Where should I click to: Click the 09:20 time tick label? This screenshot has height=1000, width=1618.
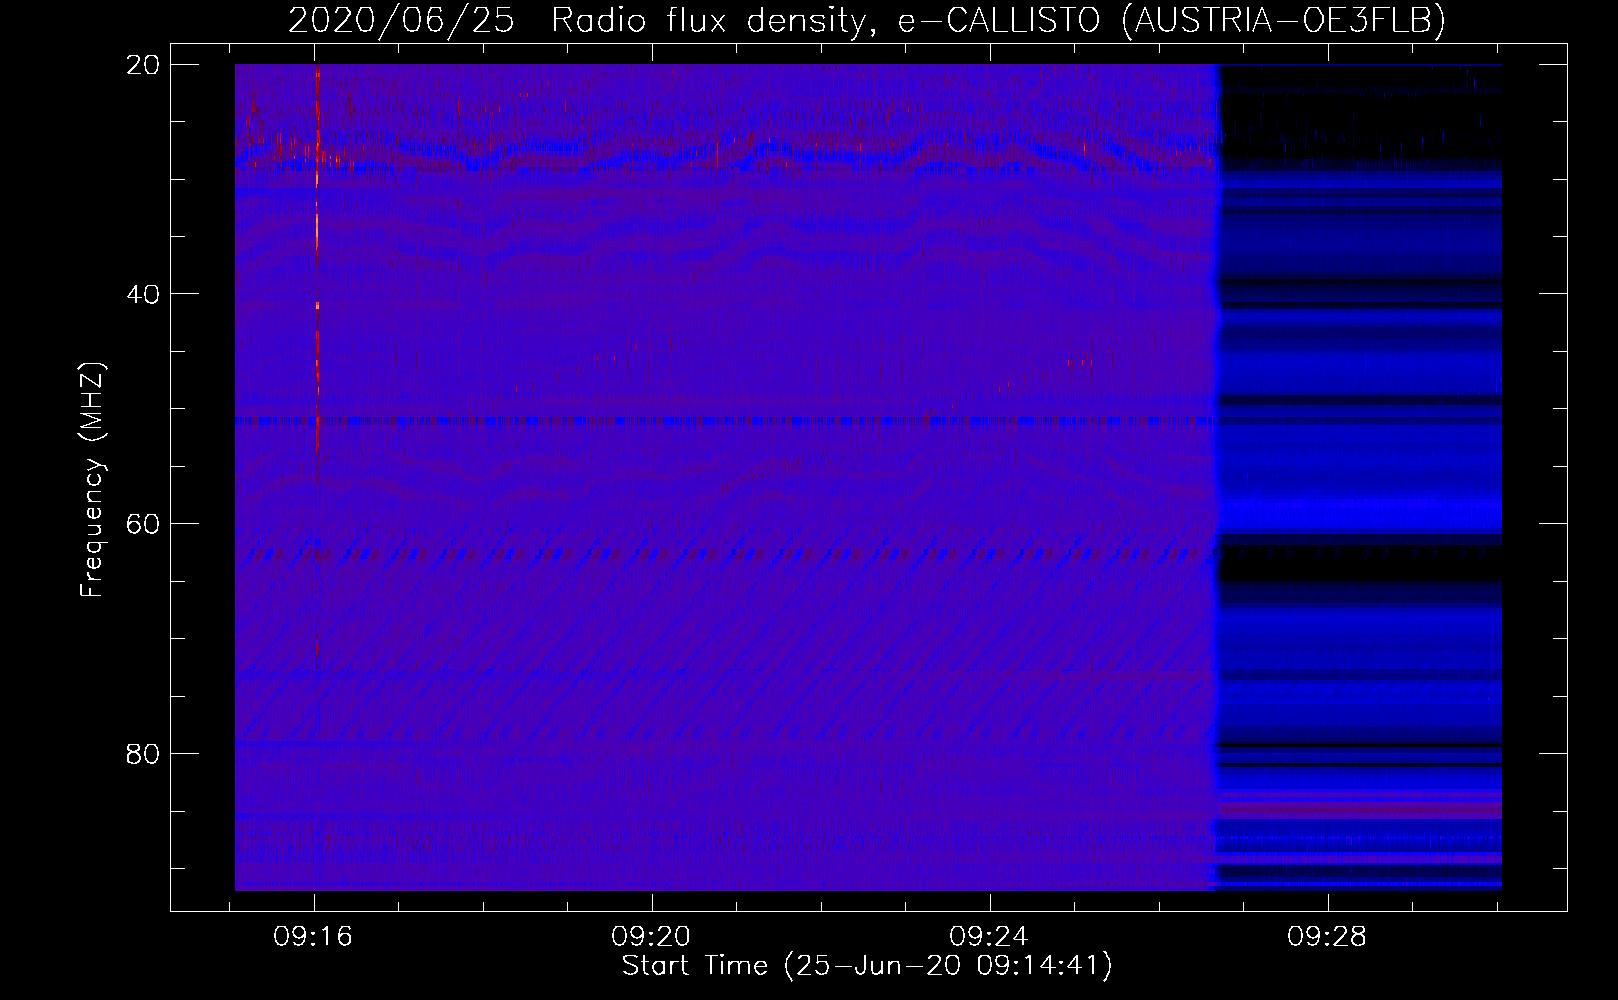tap(651, 937)
